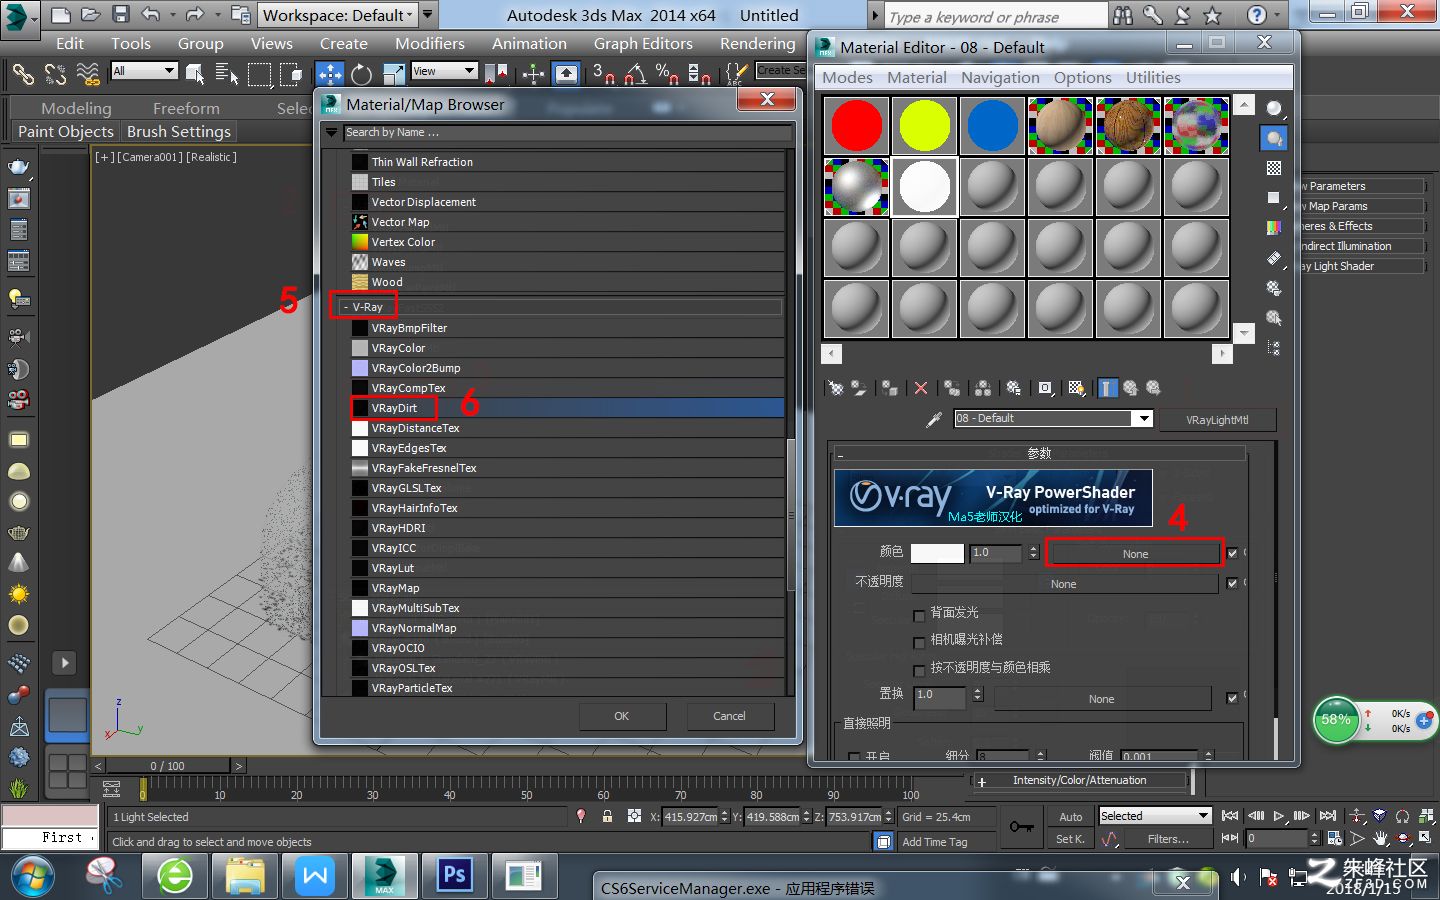
Task: Toggle checkered Background icon in Material Editor
Action: (1274, 168)
